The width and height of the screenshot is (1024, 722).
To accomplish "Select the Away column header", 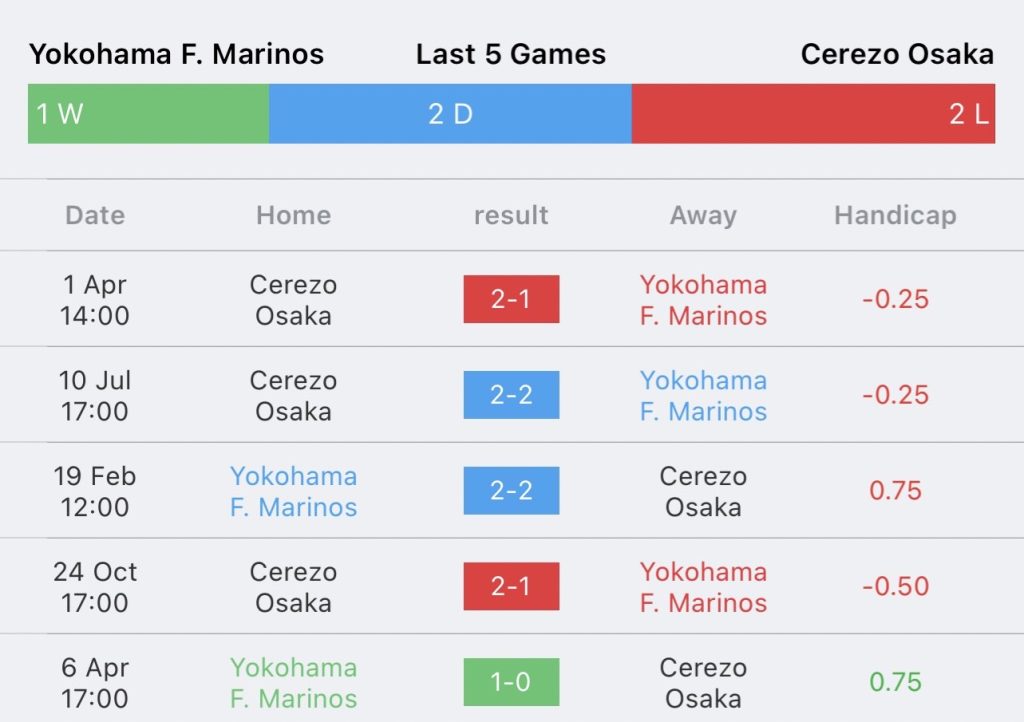I will 703,215.
